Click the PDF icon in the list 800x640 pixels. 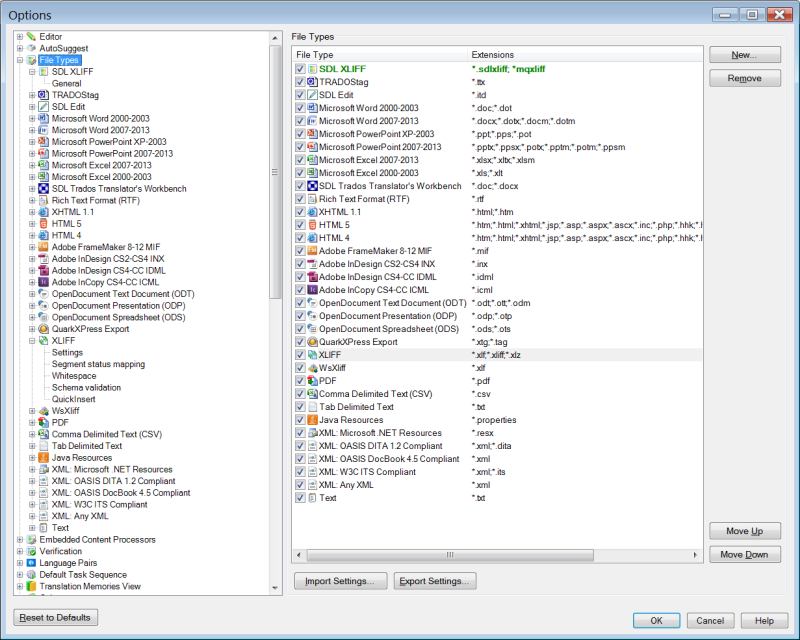coord(313,381)
